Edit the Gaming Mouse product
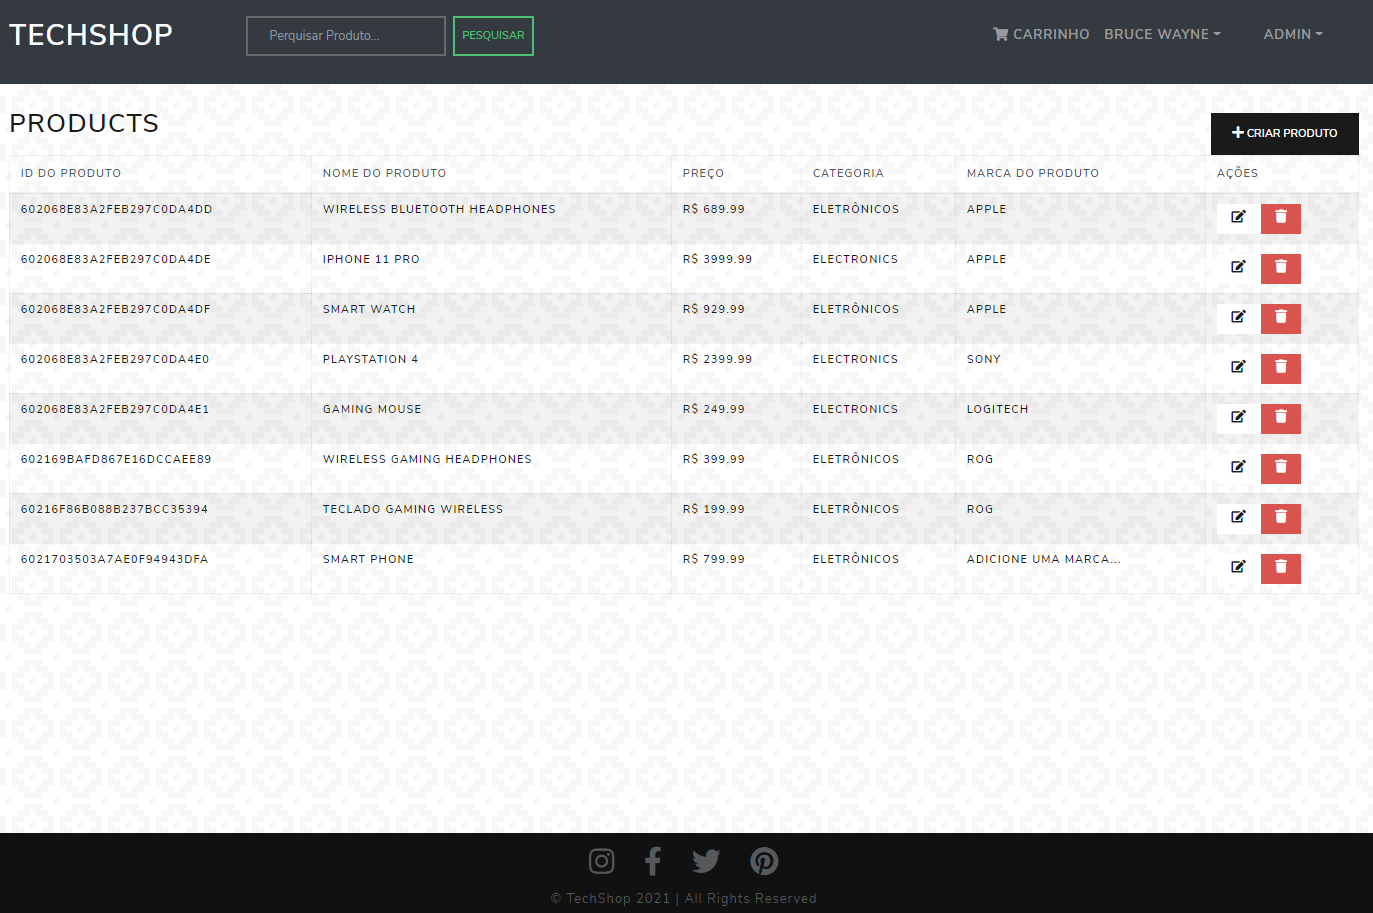The image size is (1373, 913). [1238, 417]
